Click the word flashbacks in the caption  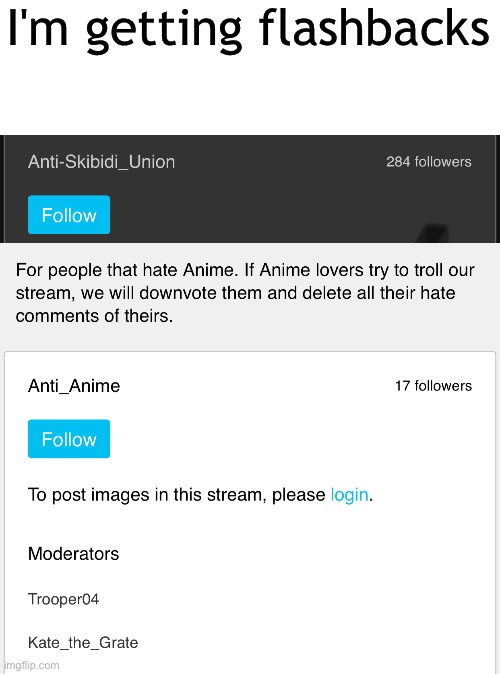[x=374, y=27]
